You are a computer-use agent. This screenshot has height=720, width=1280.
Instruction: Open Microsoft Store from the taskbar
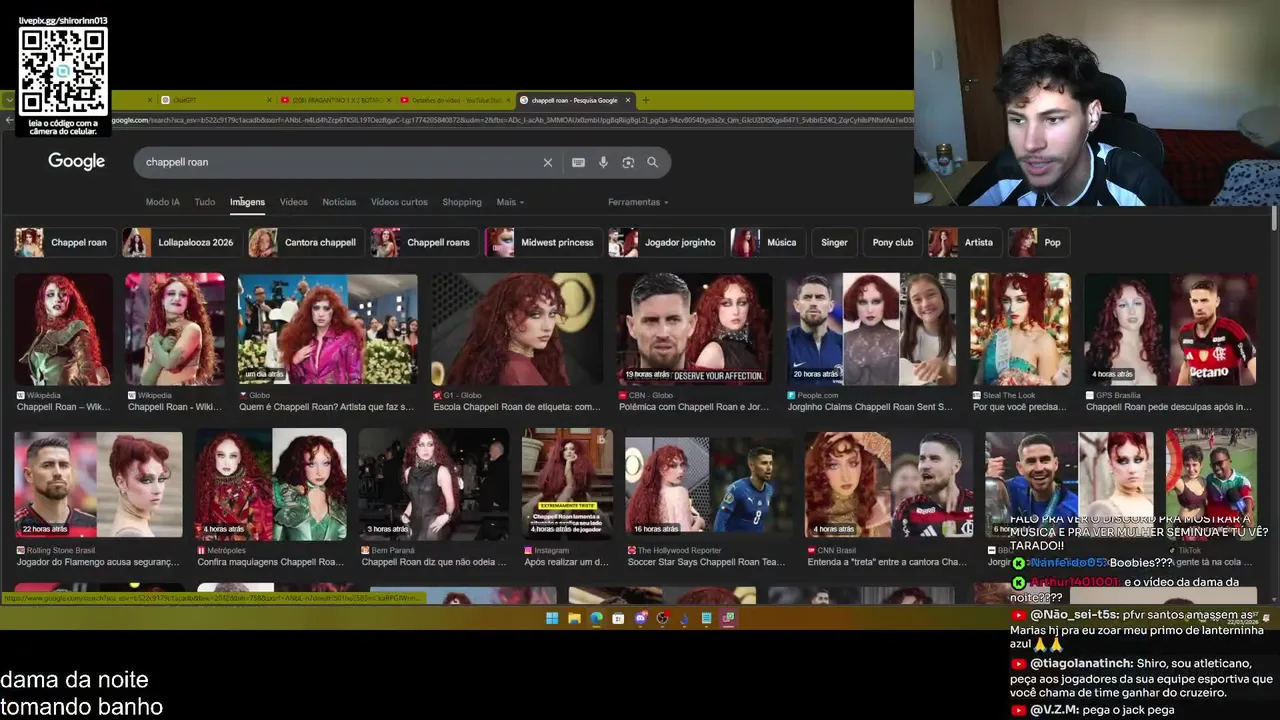point(618,618)
